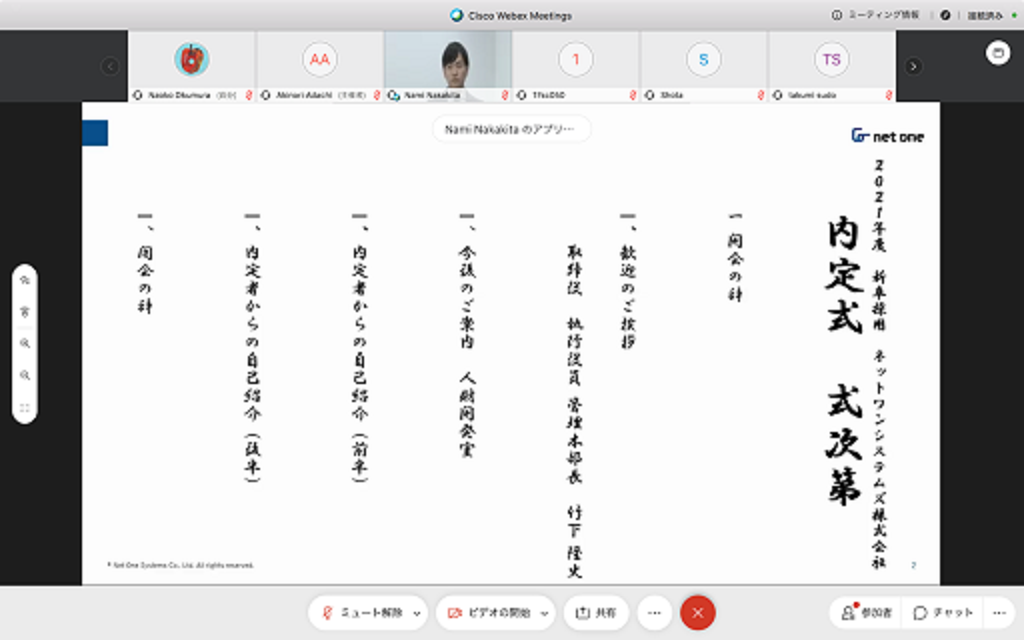
Task: Click the 歓迎のご挨拶 agenda line
Action: (628, 282)
